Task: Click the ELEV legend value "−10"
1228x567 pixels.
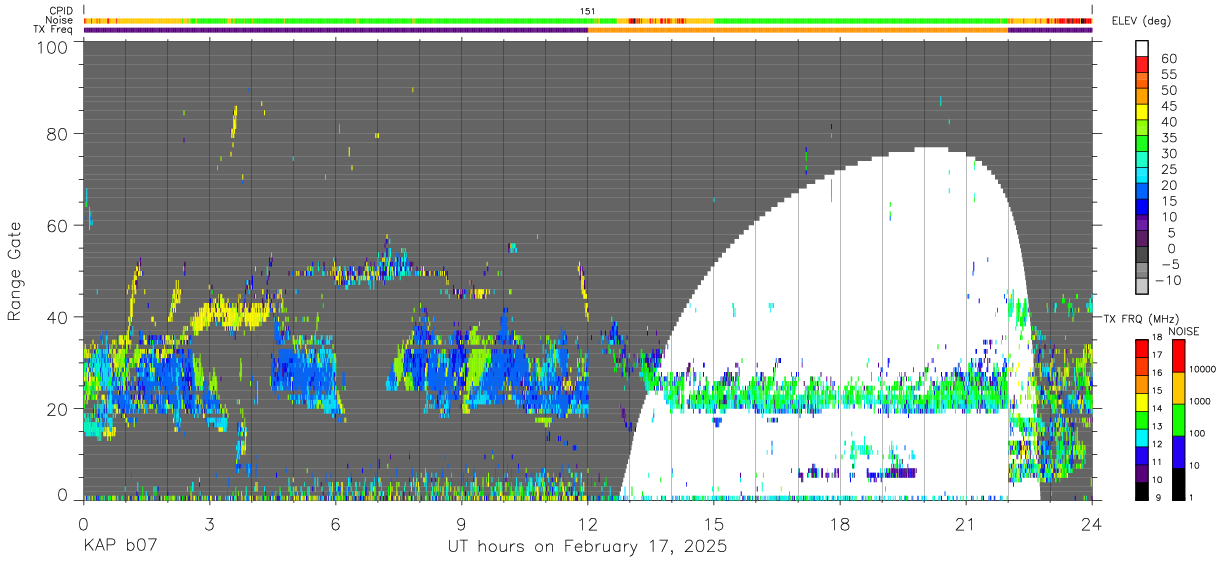Action: coord(1167,280)
